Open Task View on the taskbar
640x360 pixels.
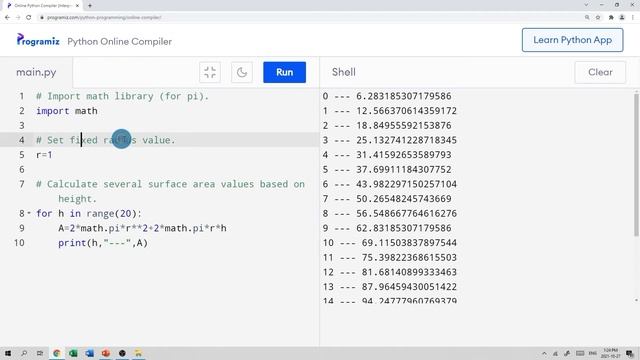click(40, 353)
